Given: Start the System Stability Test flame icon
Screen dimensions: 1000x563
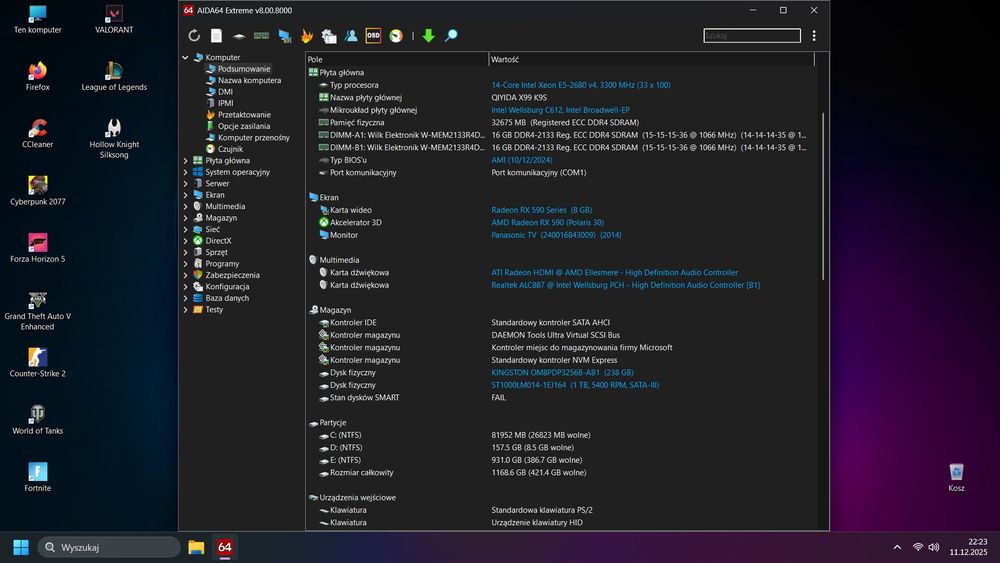Looking at the screenshot, I should pyautogui.click(x=307, y=36).
